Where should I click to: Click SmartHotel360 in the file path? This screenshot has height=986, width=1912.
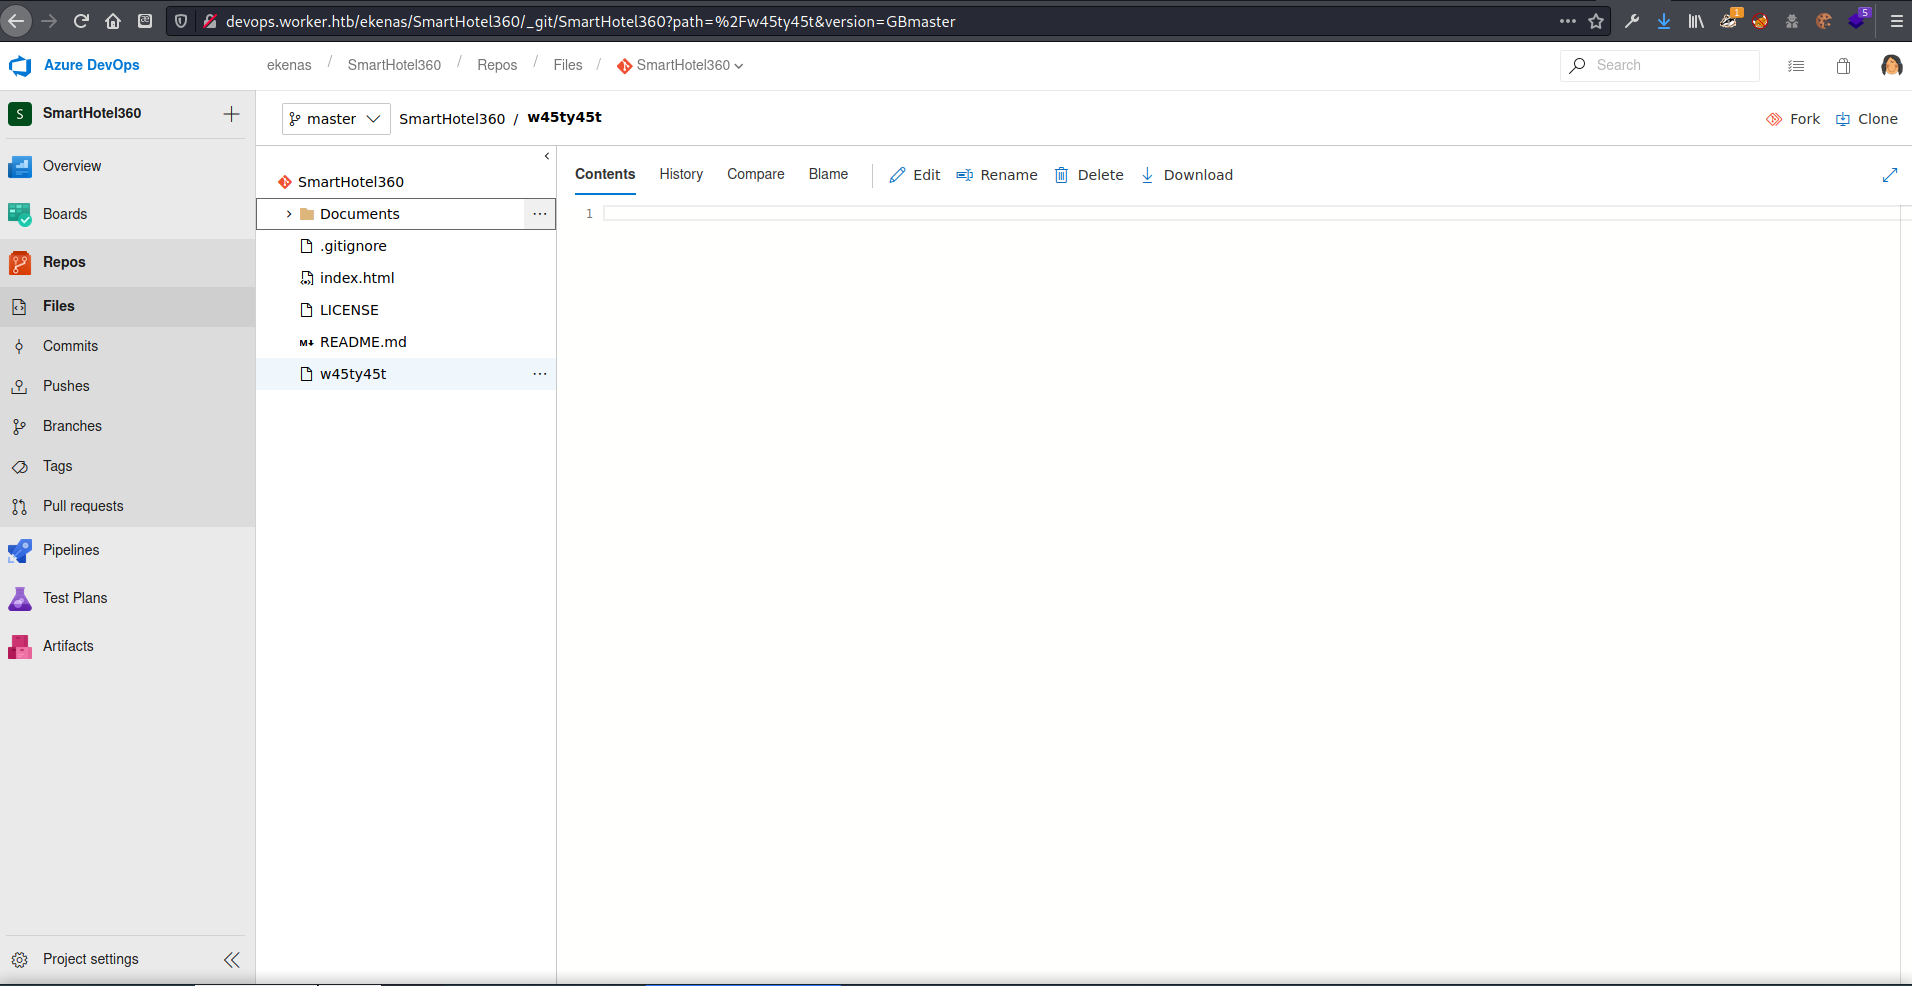click(x=452, y=119)
